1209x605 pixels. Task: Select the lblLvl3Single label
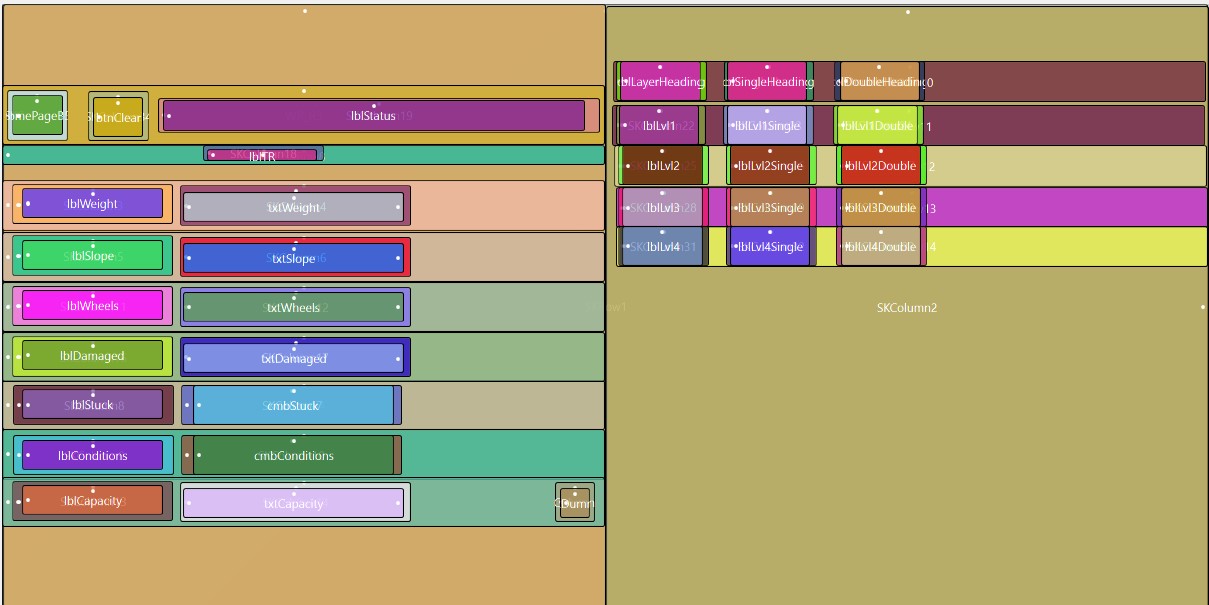(769, 208)
